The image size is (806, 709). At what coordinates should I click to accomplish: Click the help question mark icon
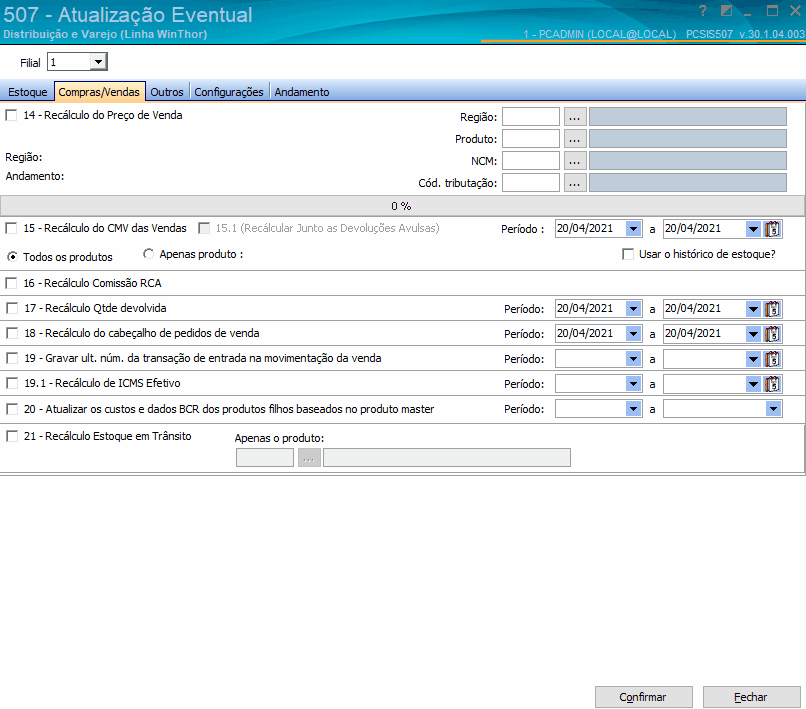[703, 11]
